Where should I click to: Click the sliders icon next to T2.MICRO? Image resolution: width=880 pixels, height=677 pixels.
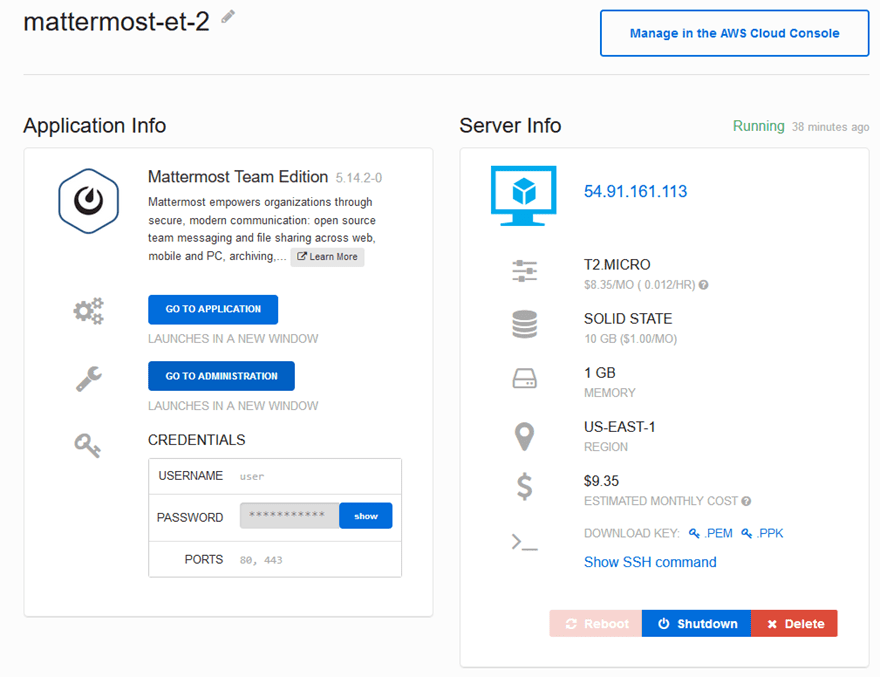tap(524, 270)
